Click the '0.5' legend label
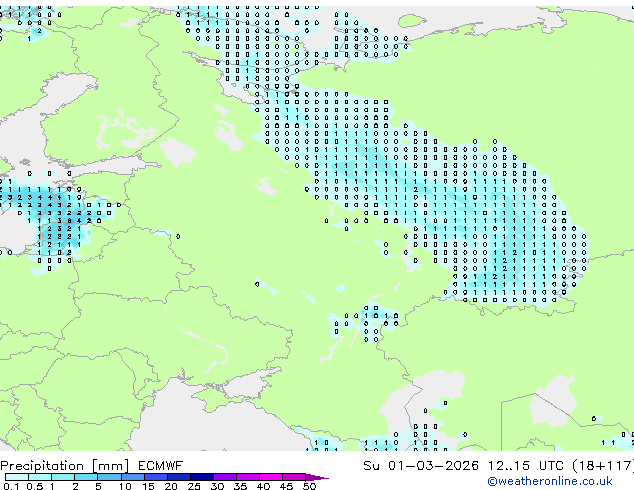The height and width of the screenshot is (490, 634). pos(35,486)
